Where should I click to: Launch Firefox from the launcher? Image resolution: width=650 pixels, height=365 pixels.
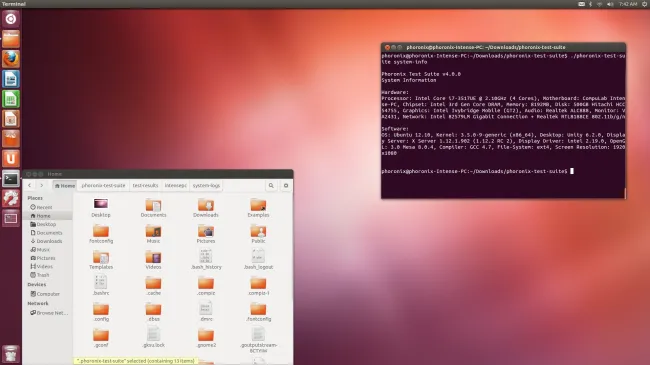[x=11, y=59]
